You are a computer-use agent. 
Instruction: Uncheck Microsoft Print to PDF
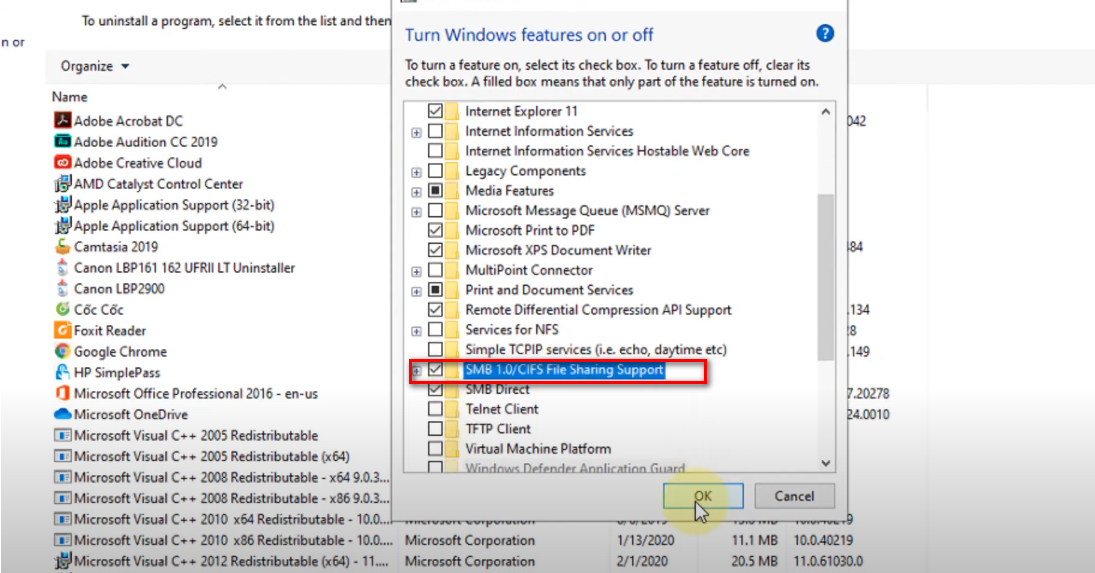pos(435,230)
